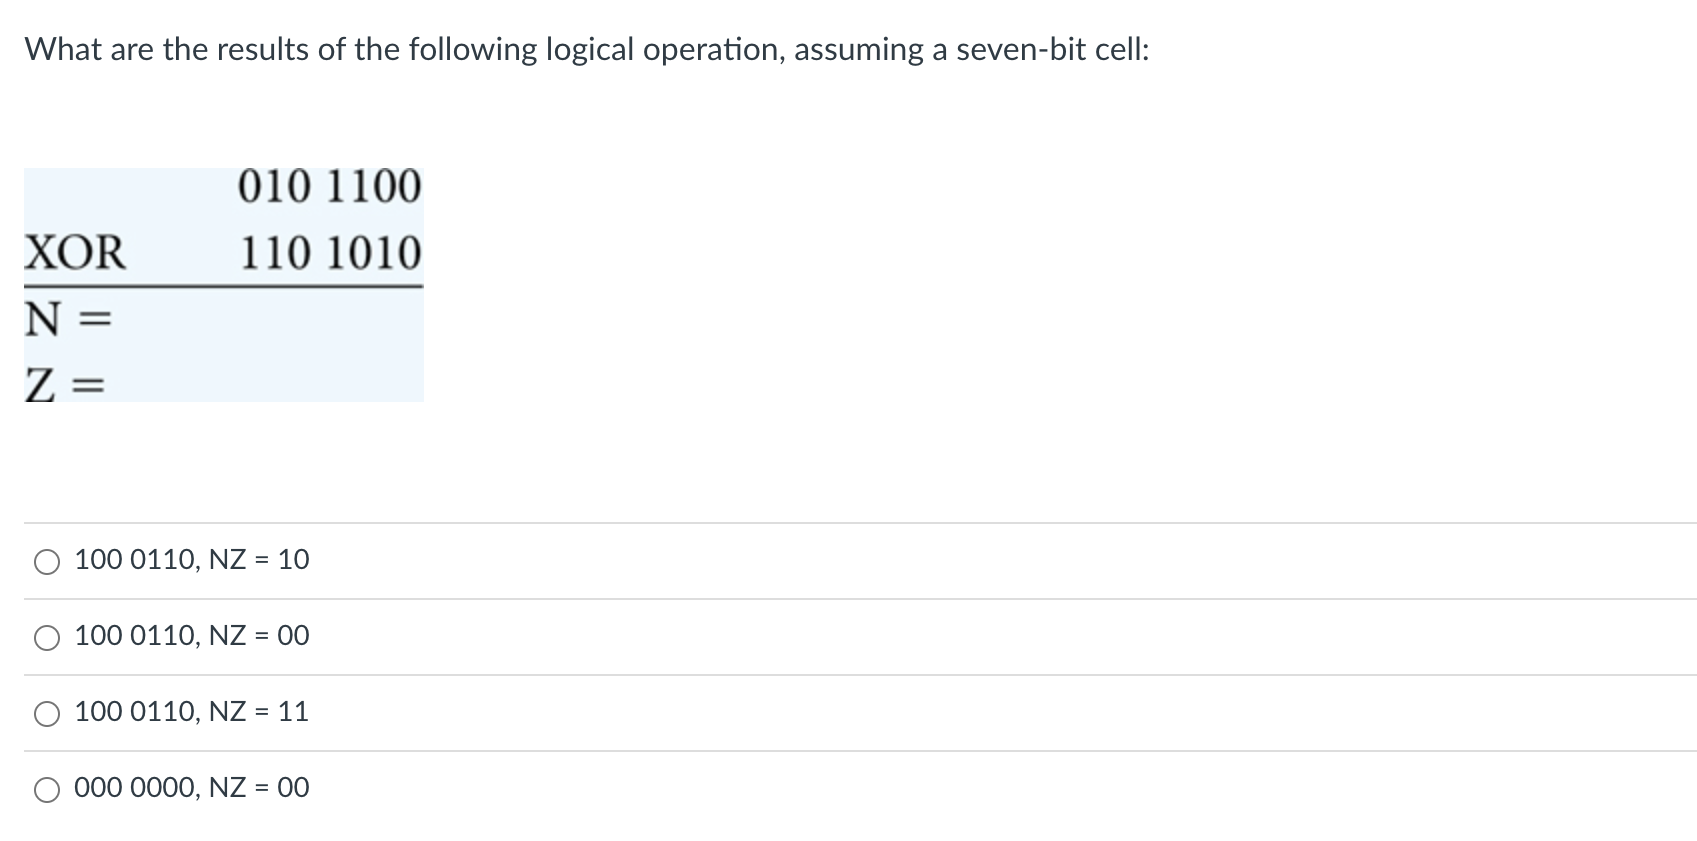Click the answer label "100 0110, NZ = 11"

click(x=192, y=711)
